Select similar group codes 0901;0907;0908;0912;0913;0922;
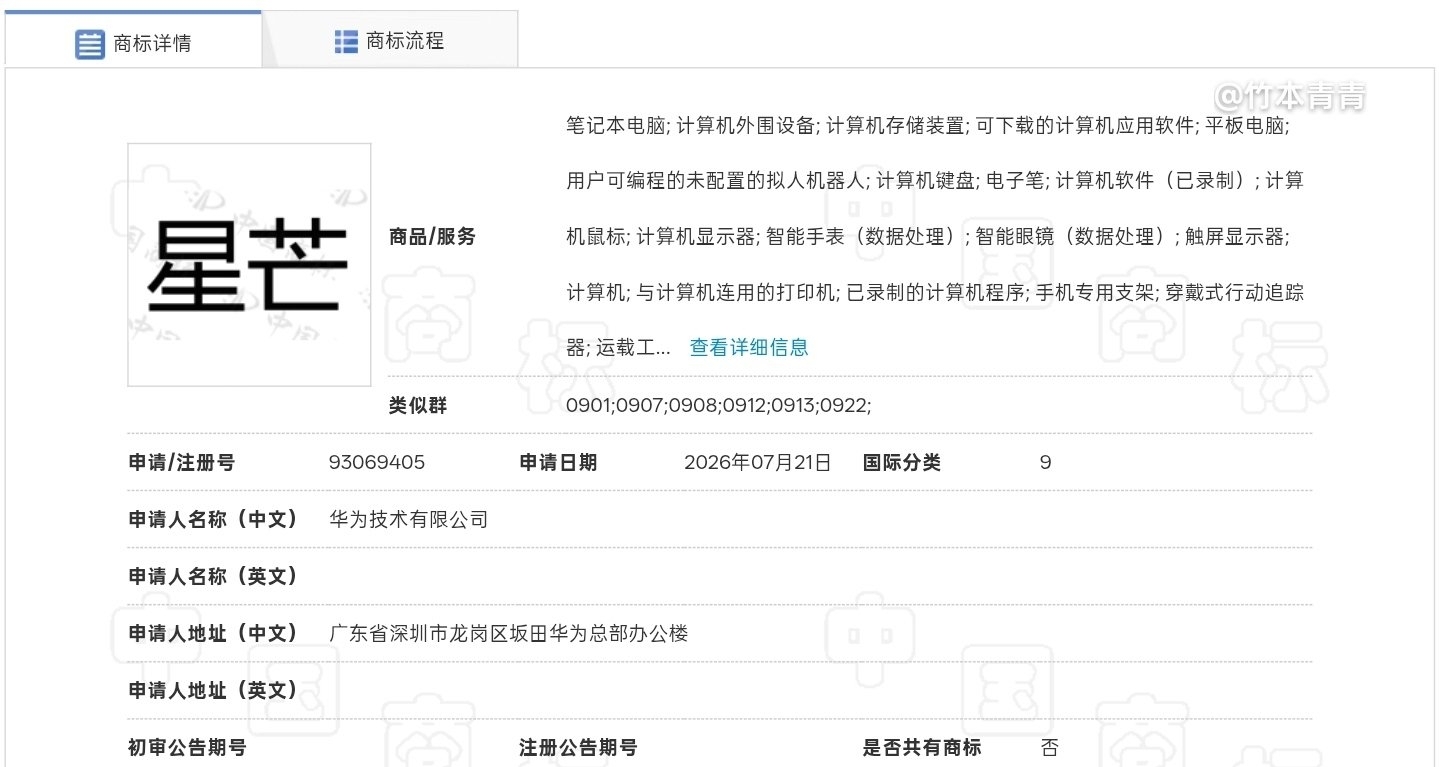Image resolution: width=1439 pixels, height=767 pixels. pos(719,405)
